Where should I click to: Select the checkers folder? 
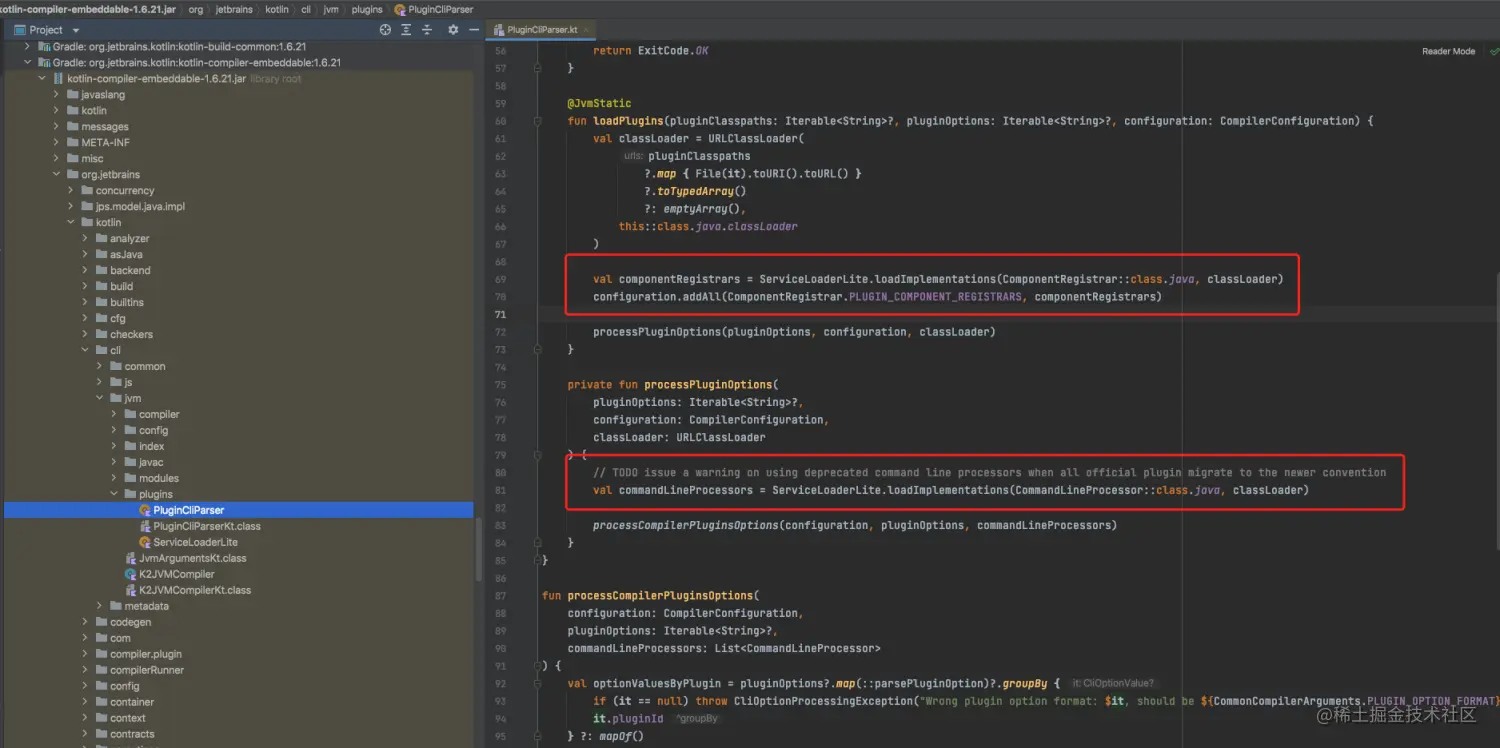pos(131,334)
